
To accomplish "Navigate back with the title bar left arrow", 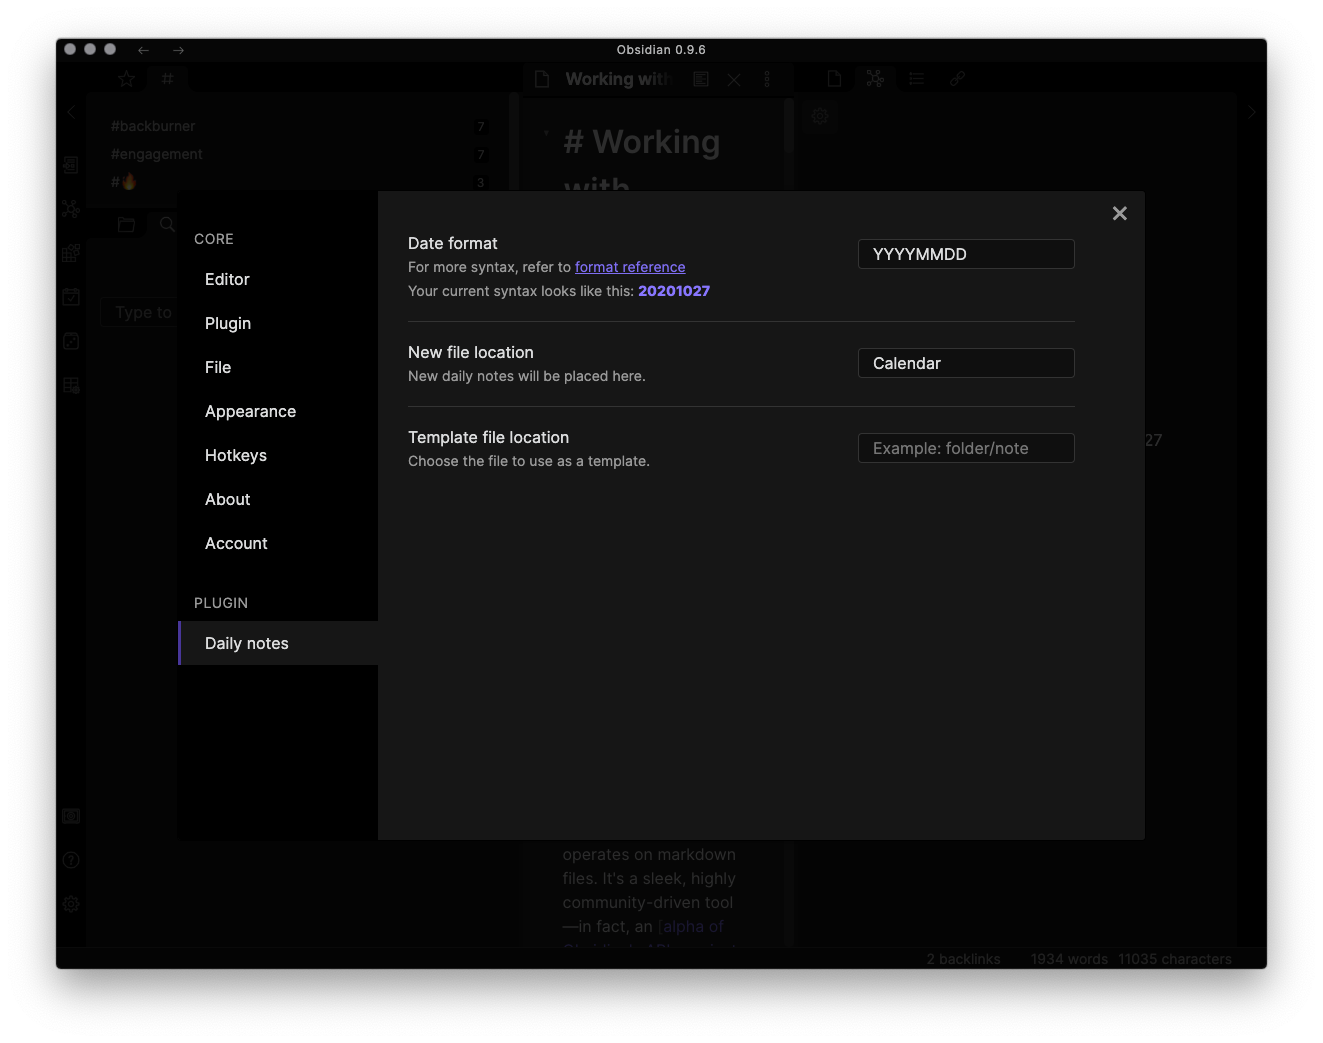I will point(143,50).
